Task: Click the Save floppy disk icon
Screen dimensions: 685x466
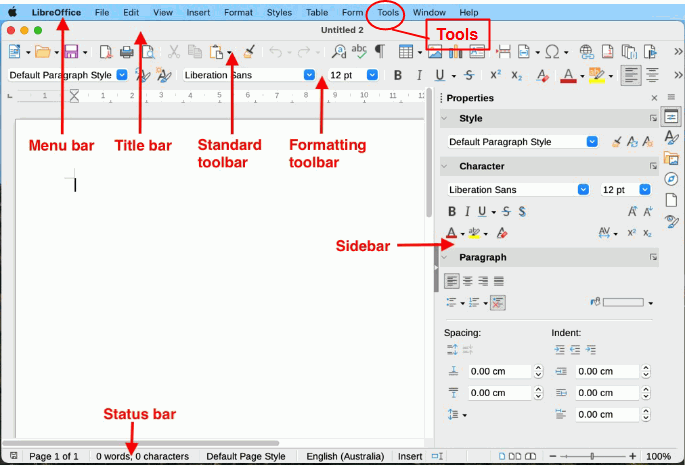Action: (x=71, y=52)
